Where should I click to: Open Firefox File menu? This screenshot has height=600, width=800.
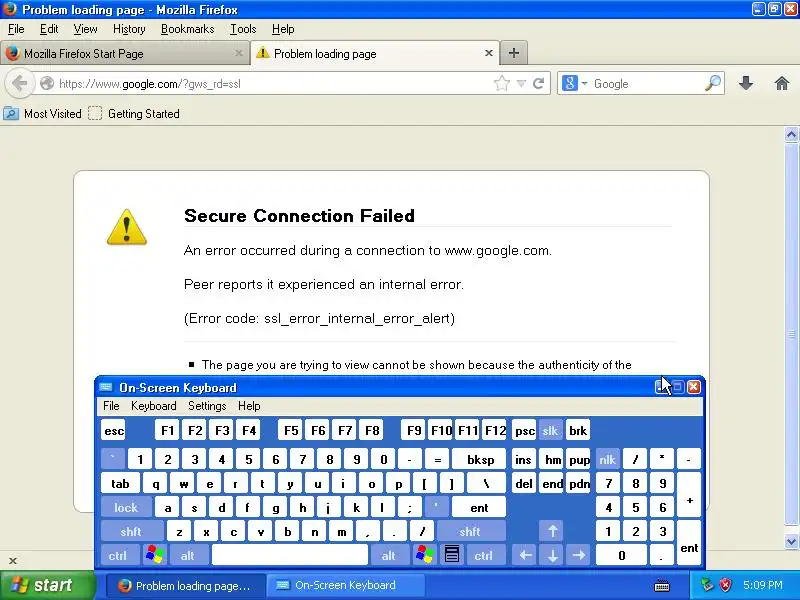point(16,29)
